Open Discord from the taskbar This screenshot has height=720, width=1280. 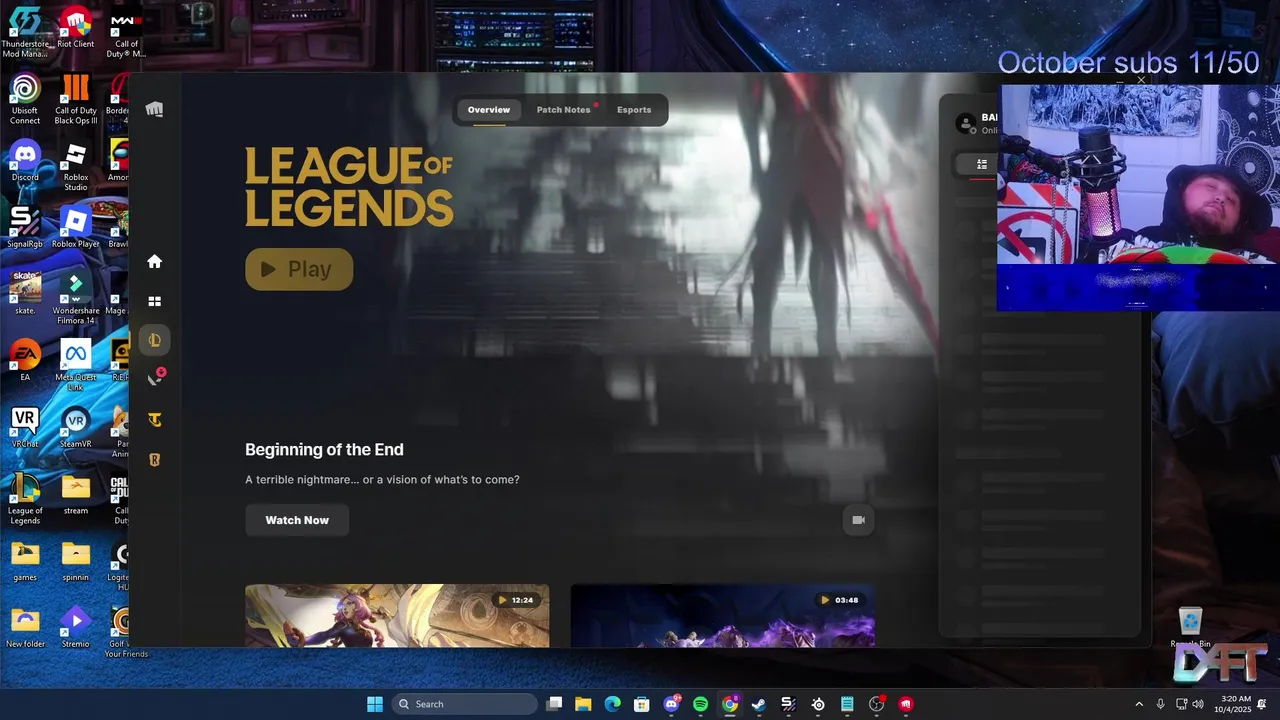671,704
